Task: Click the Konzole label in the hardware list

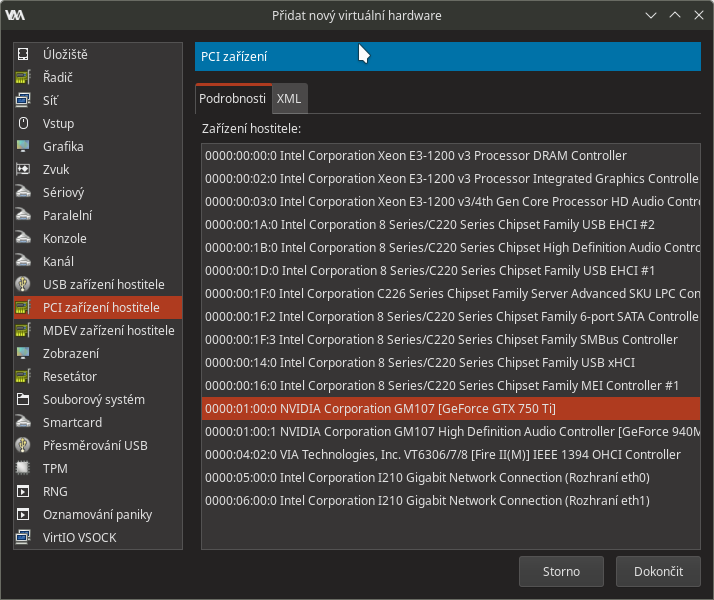Action: [65, 239]
